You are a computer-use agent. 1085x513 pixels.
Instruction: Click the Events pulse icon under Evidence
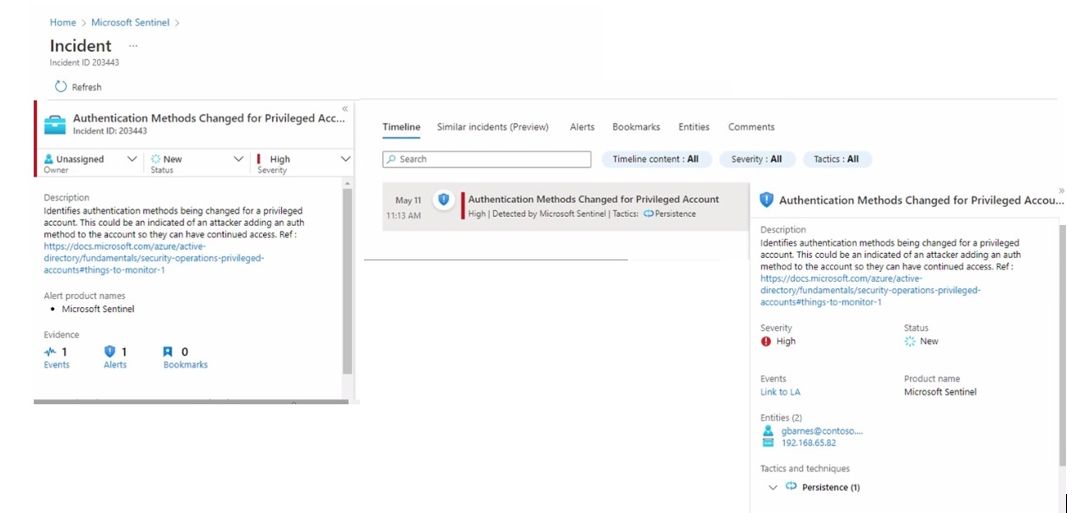pyautogui.click(x=50, y=352)
